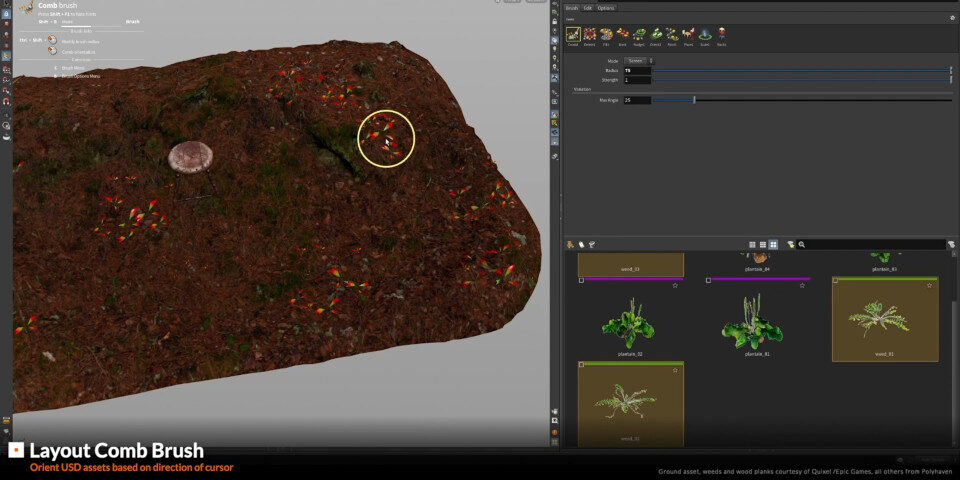Adjust the Max Angle slider handle
The image size is (960, 480).
694,100
